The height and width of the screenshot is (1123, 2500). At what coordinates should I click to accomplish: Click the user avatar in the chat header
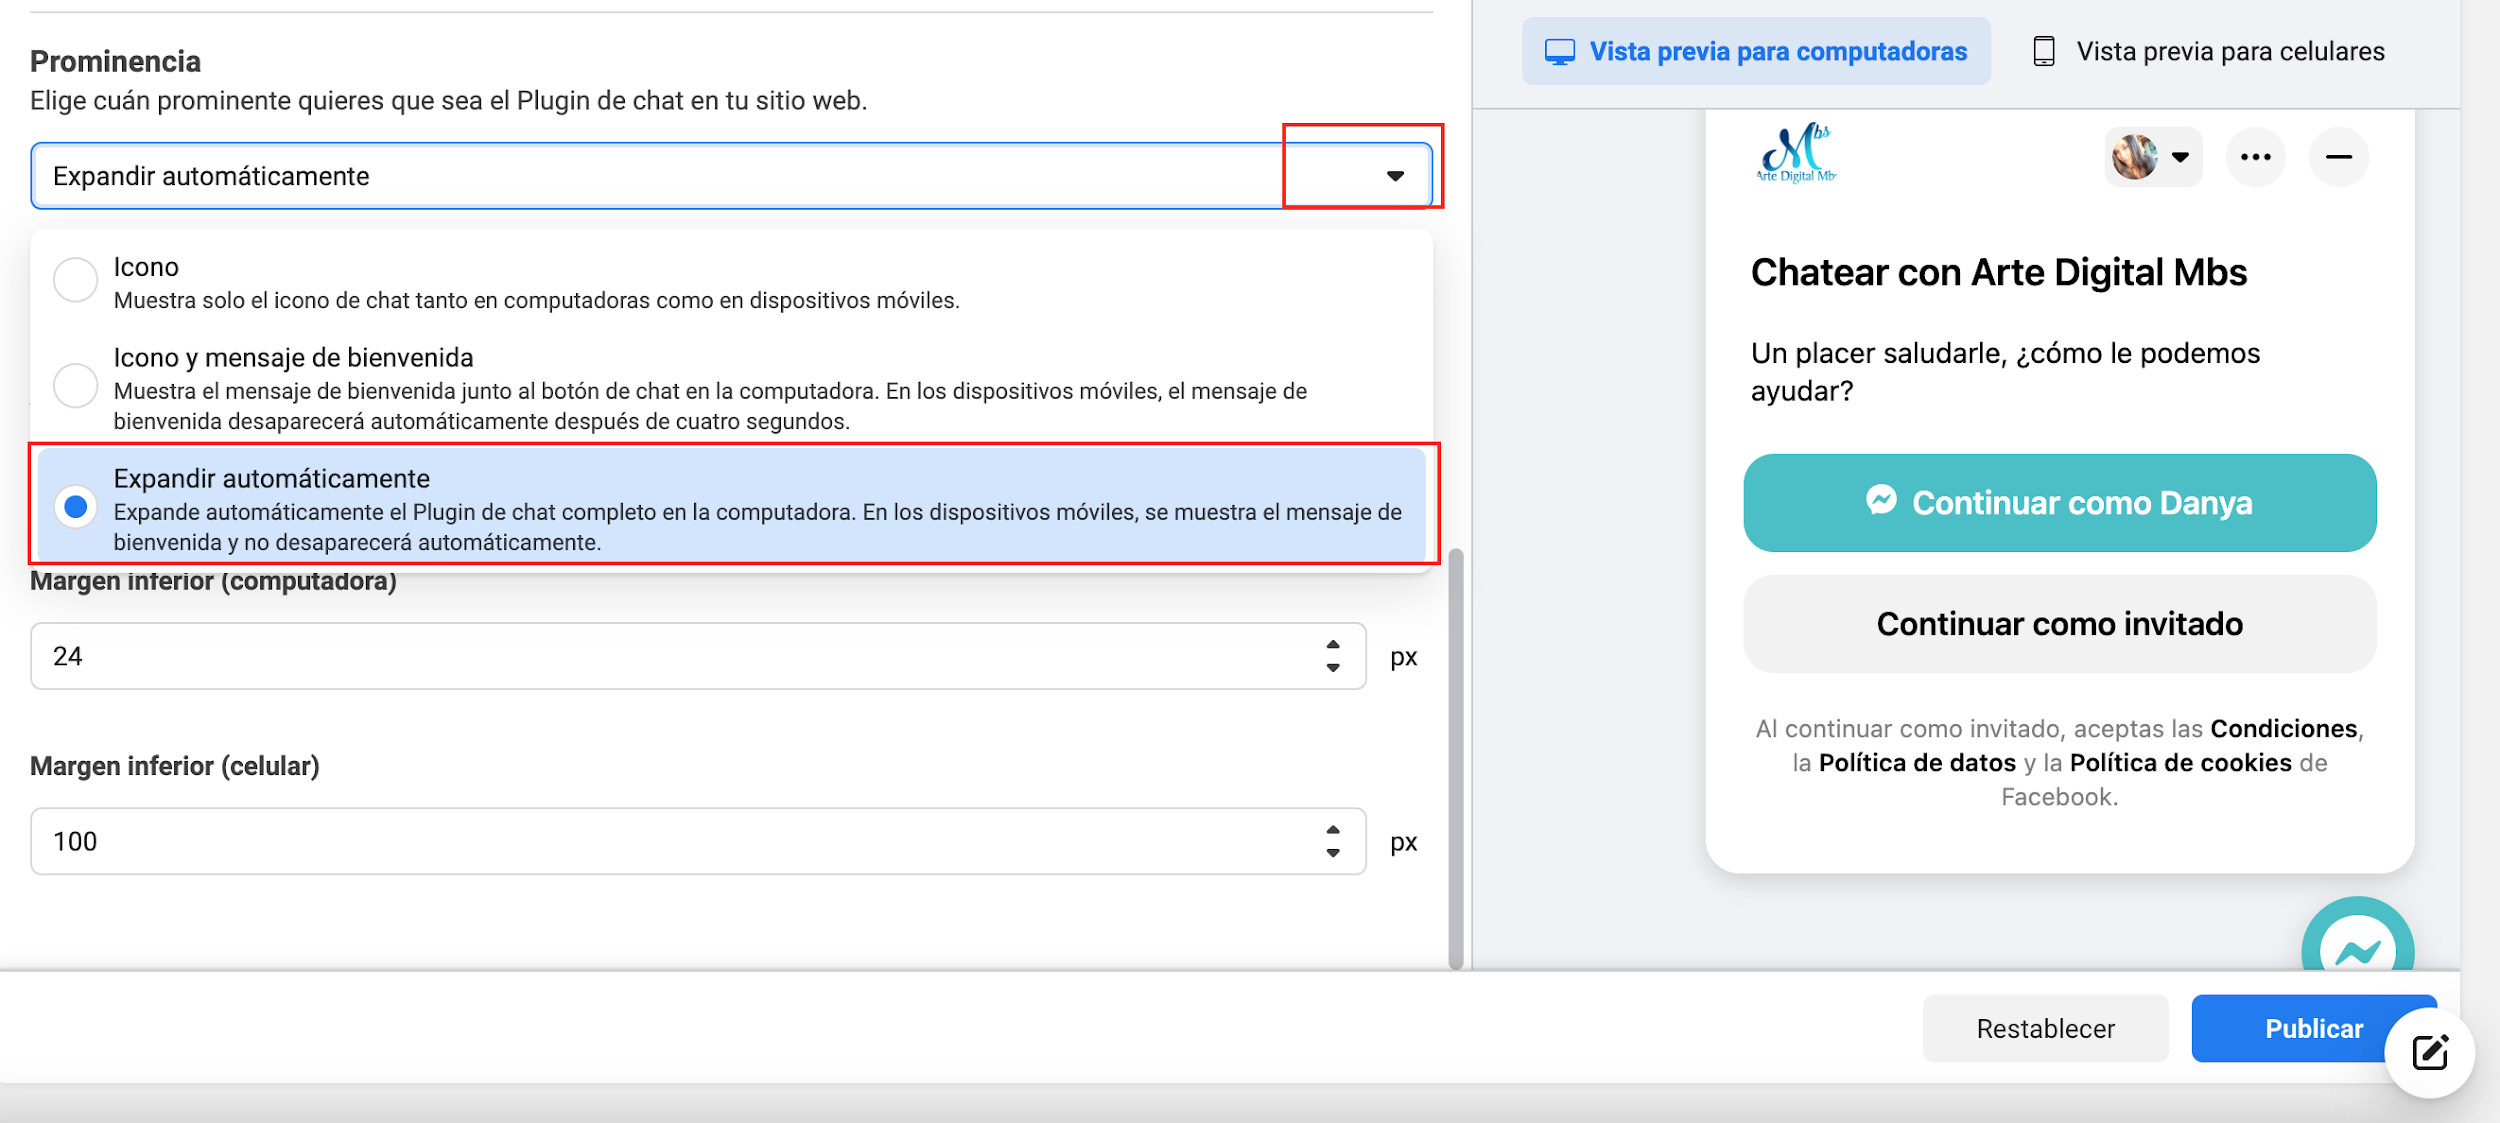[x=2134, y=157]
